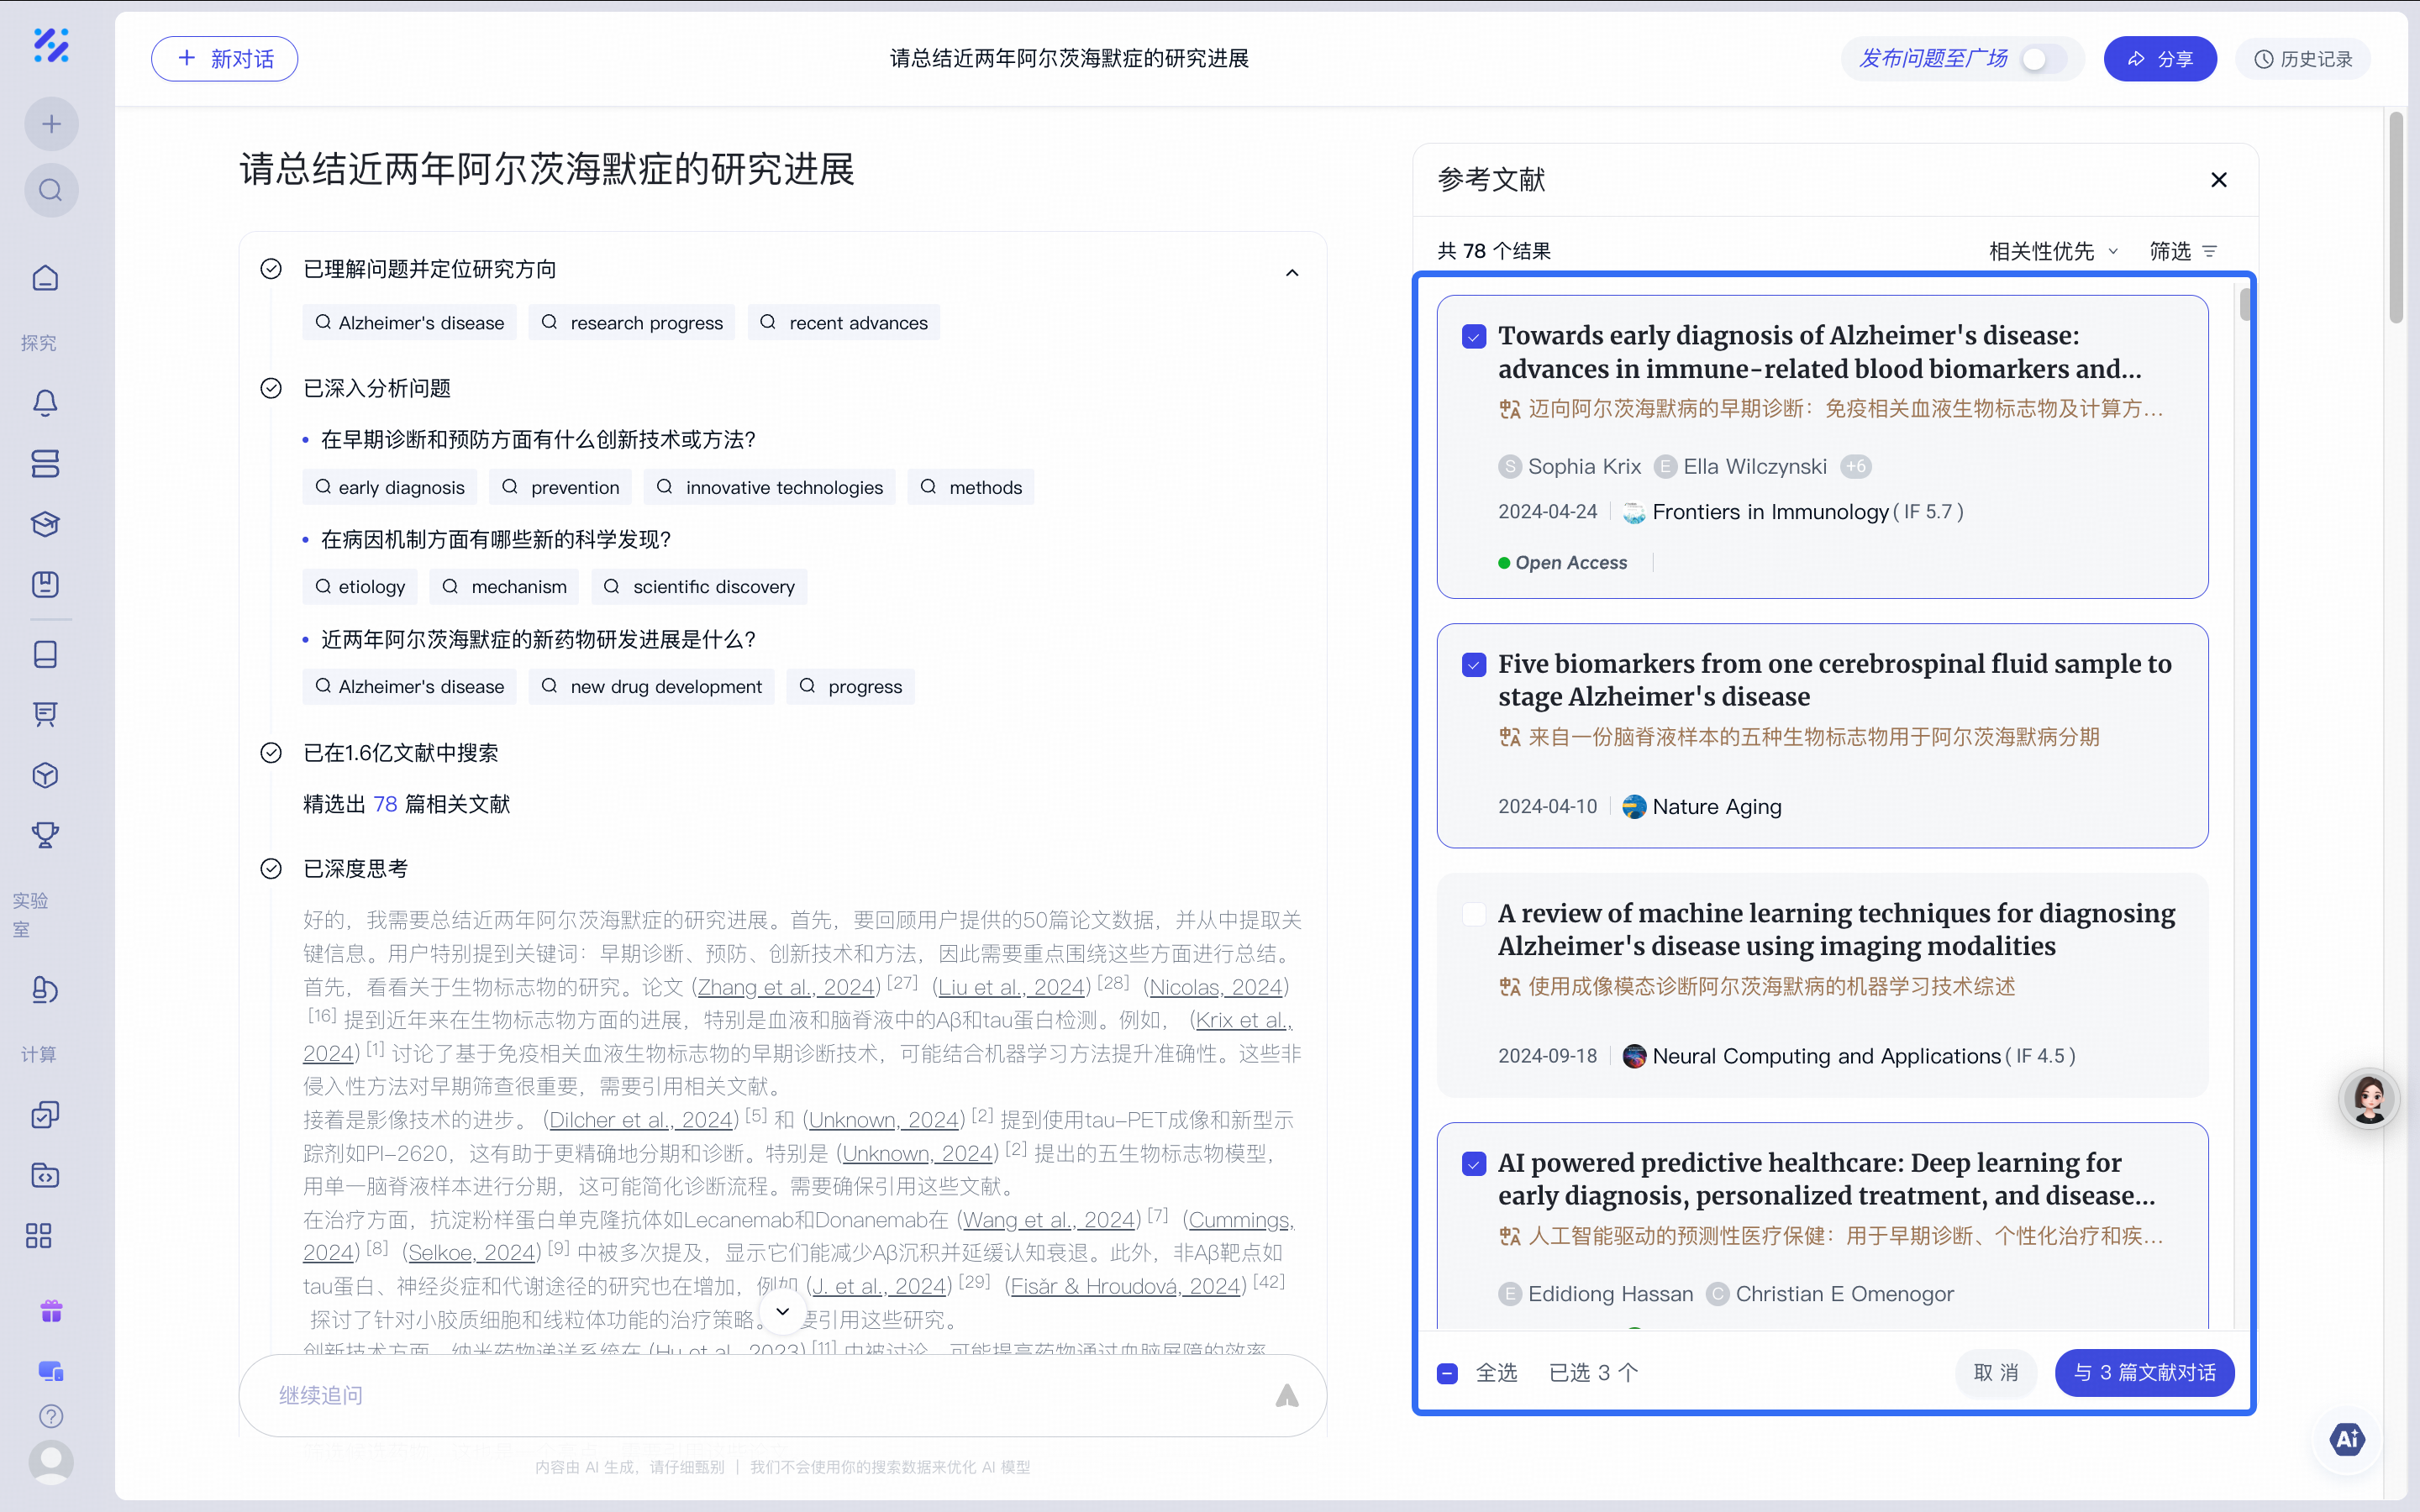Screen dimensions: 2420x1512
Task: Open the user avatar in the sidebar
Action: pyautogui.click(x=51, y=1462)
